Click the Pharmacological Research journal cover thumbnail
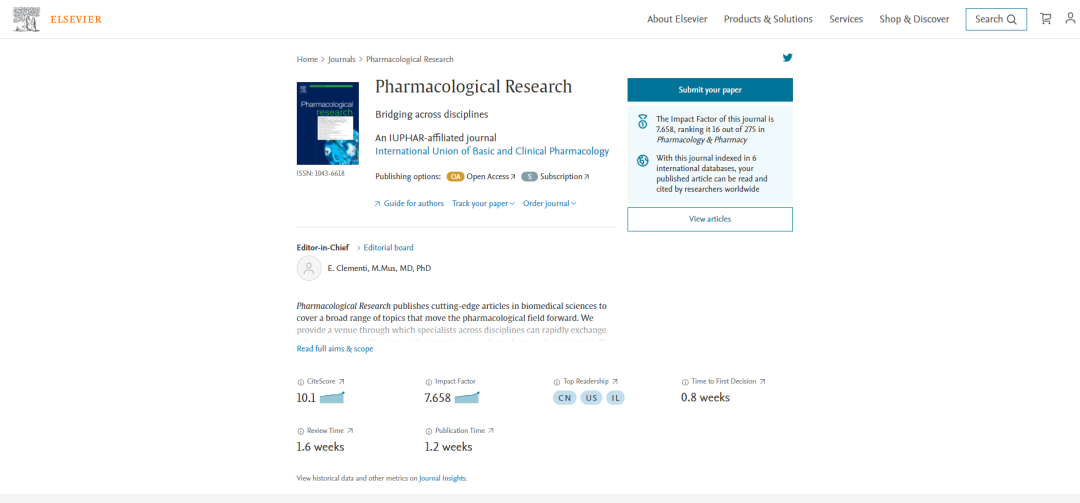 point(328,123)
